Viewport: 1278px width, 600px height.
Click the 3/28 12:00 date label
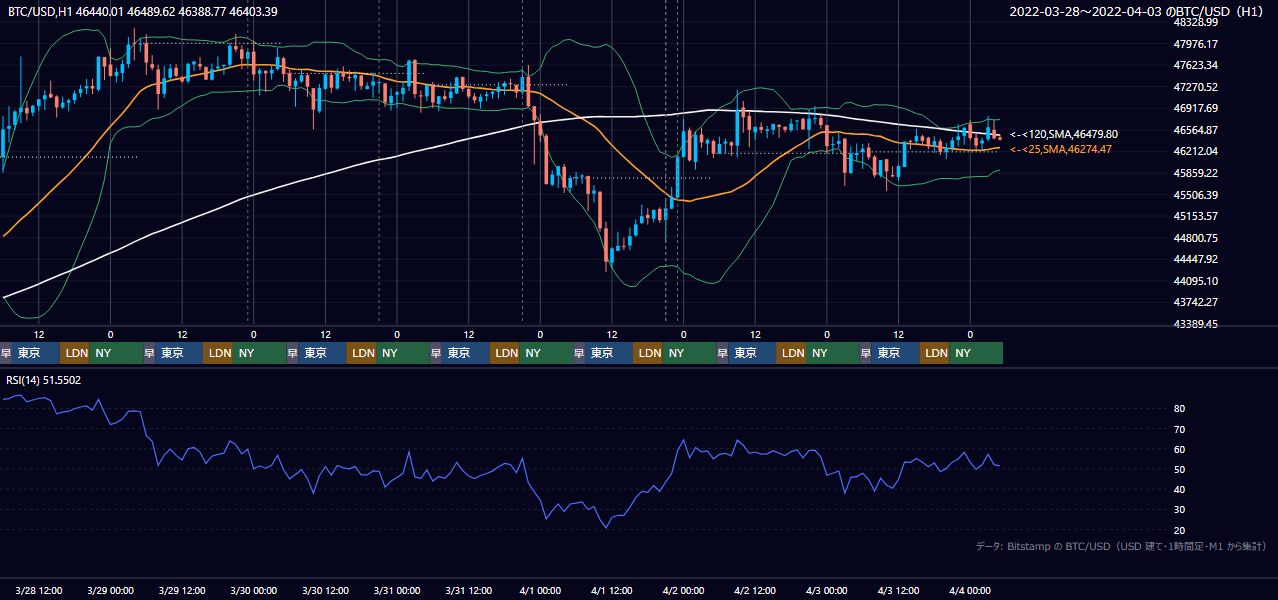[x=40, y=590]
